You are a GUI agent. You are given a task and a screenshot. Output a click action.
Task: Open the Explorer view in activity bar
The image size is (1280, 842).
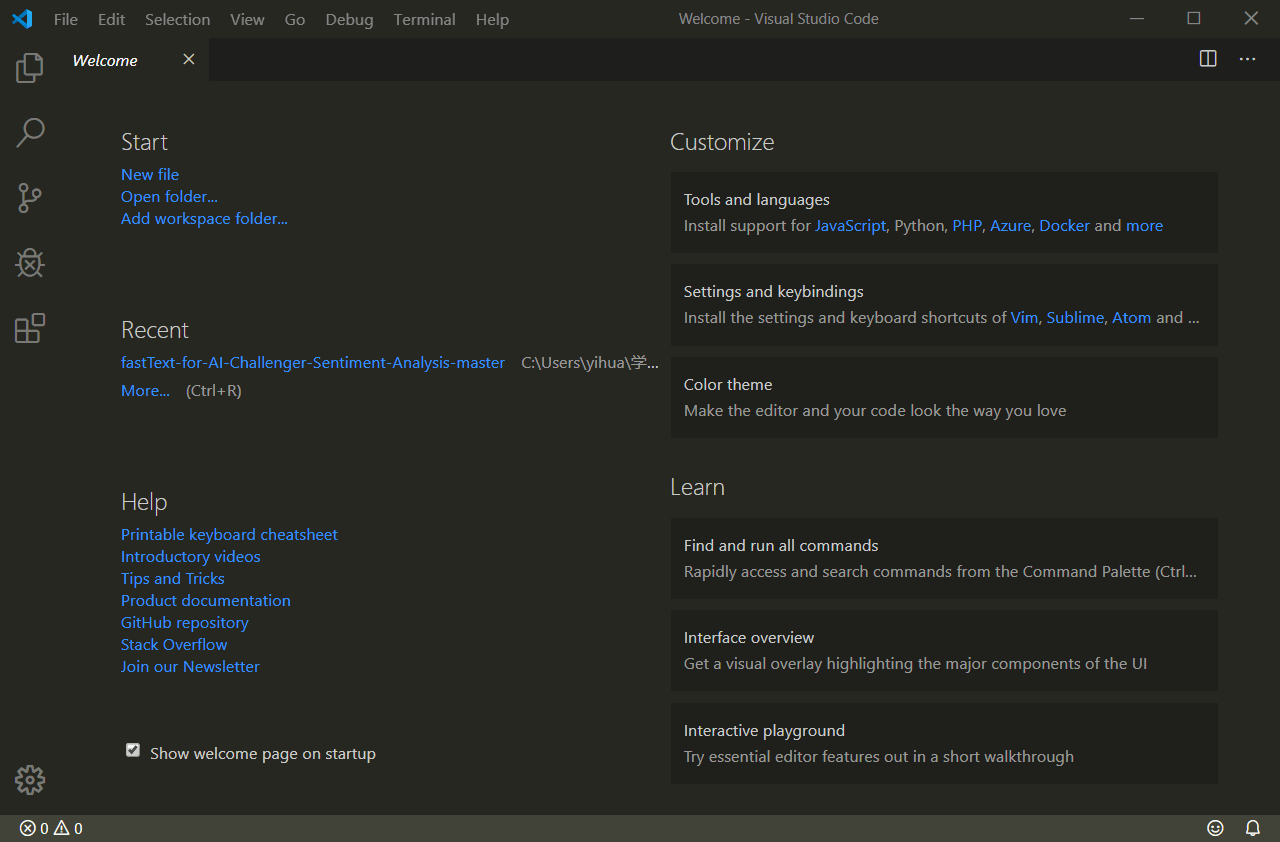click(30, 68)
